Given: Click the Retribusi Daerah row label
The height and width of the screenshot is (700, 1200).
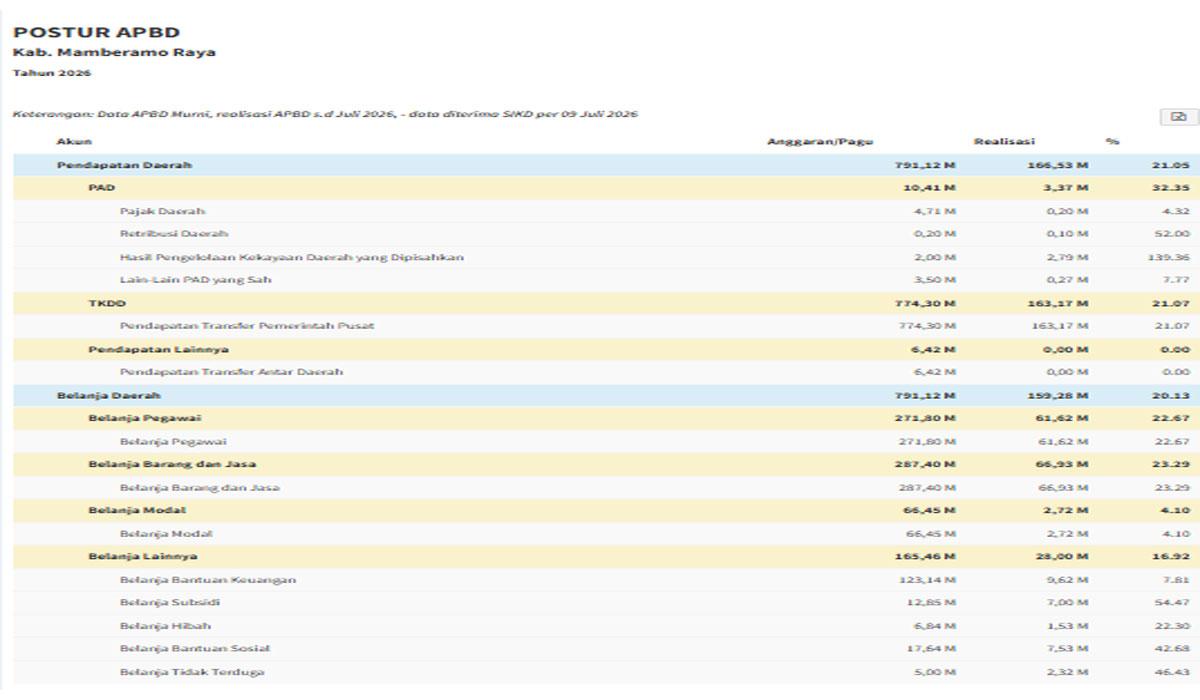Looking at the screenshot, I should click(174, 234).
